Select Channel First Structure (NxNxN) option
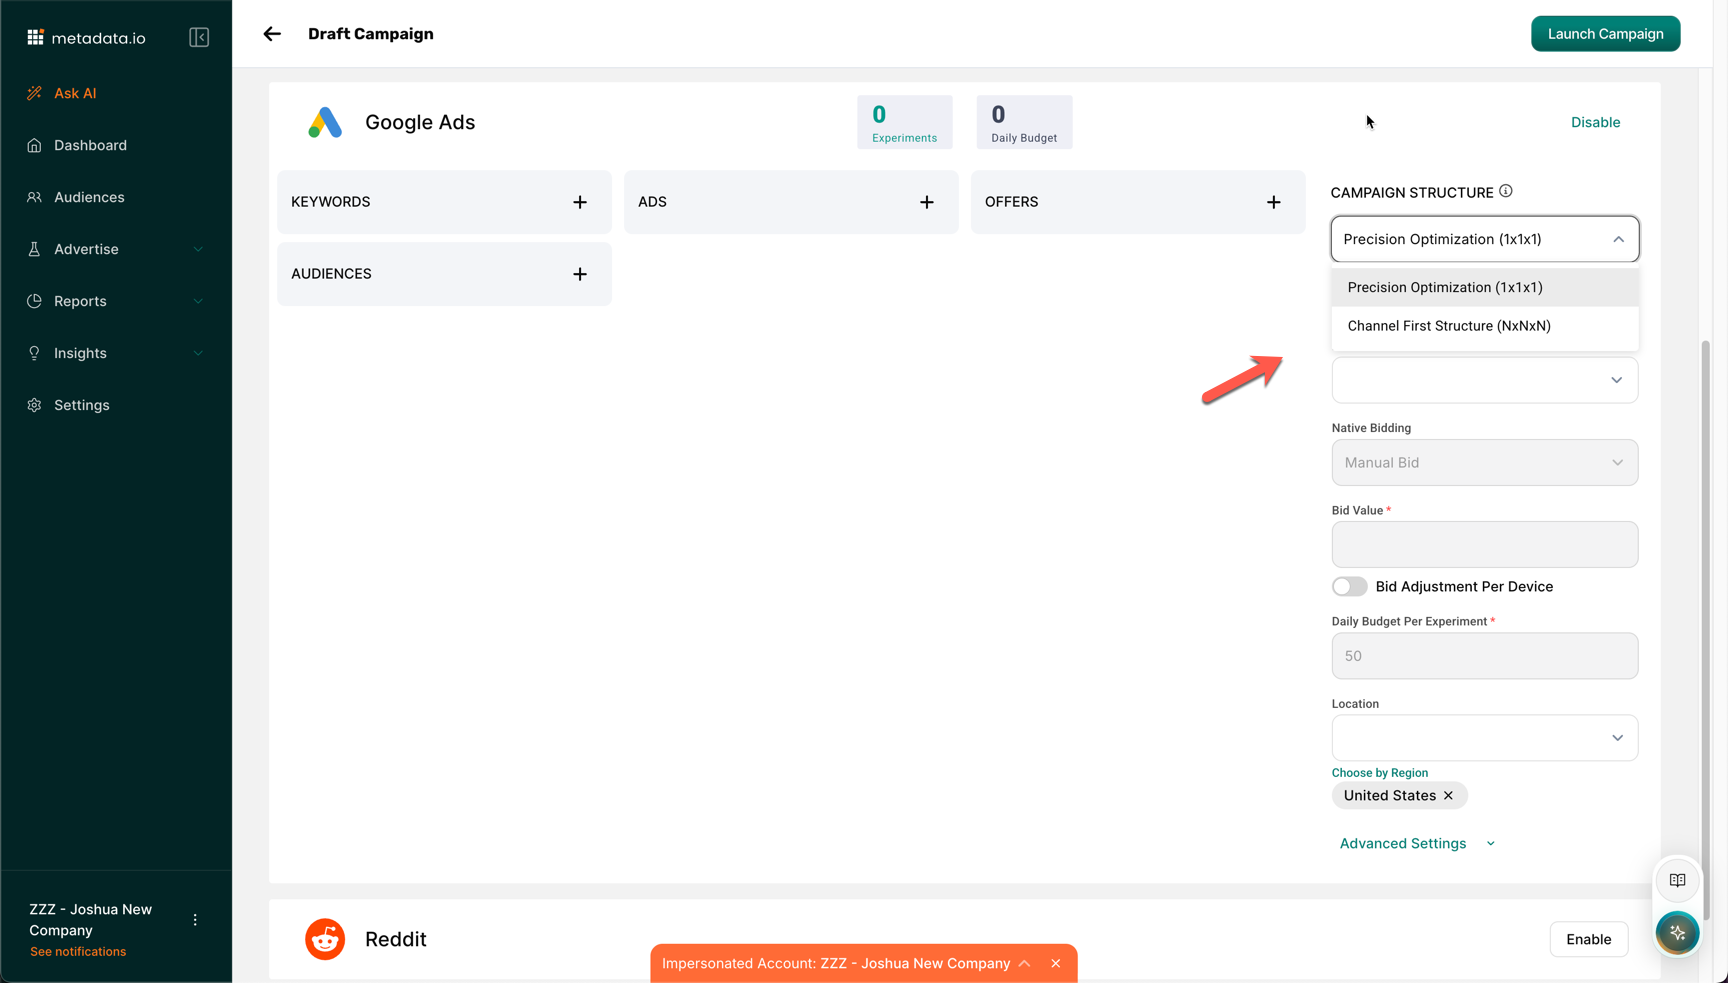Screen dimensions: 1728x983 click(1448, 326)
